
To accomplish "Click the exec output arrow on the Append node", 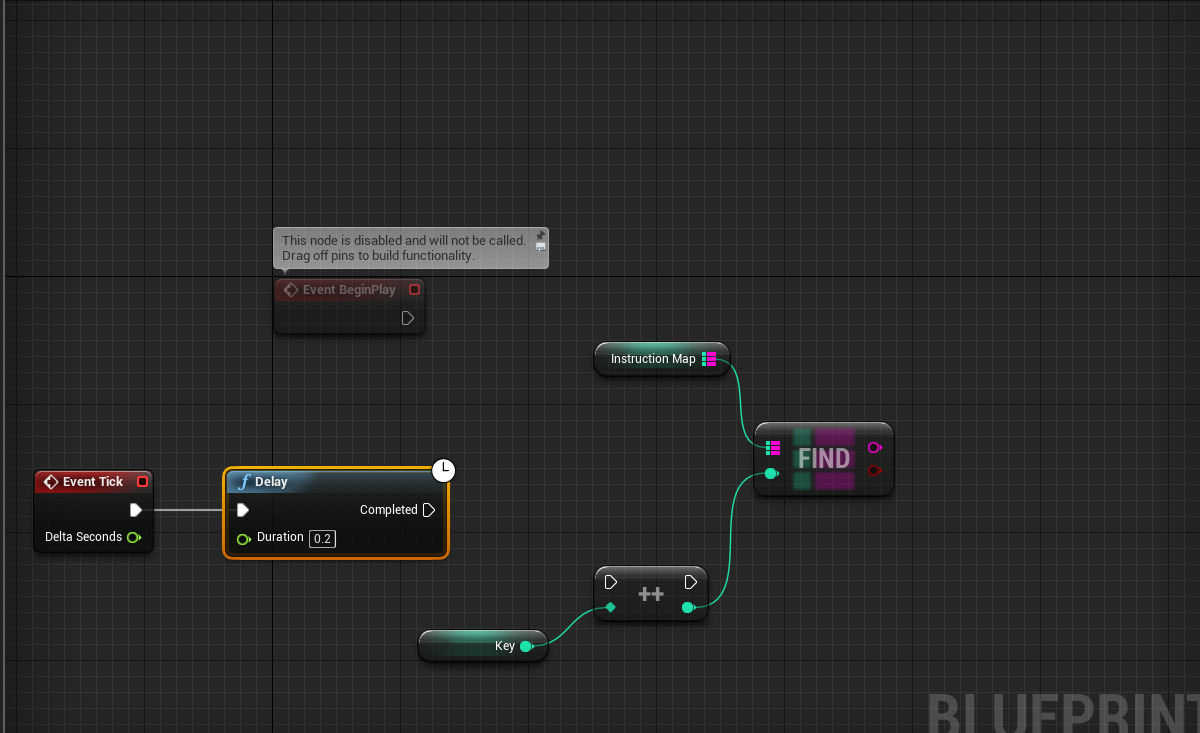I will pyautogui.click(x=690, y=581).
